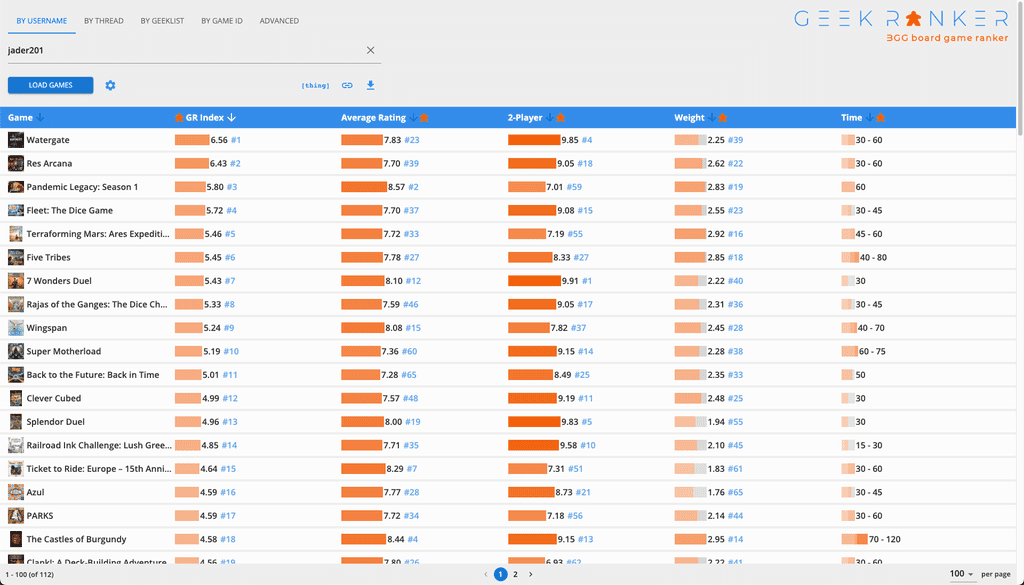The width and height of the screenshot is (1024, 585).
Task: Go to previous page with left chevron
Action: click(x=486, y=575)
